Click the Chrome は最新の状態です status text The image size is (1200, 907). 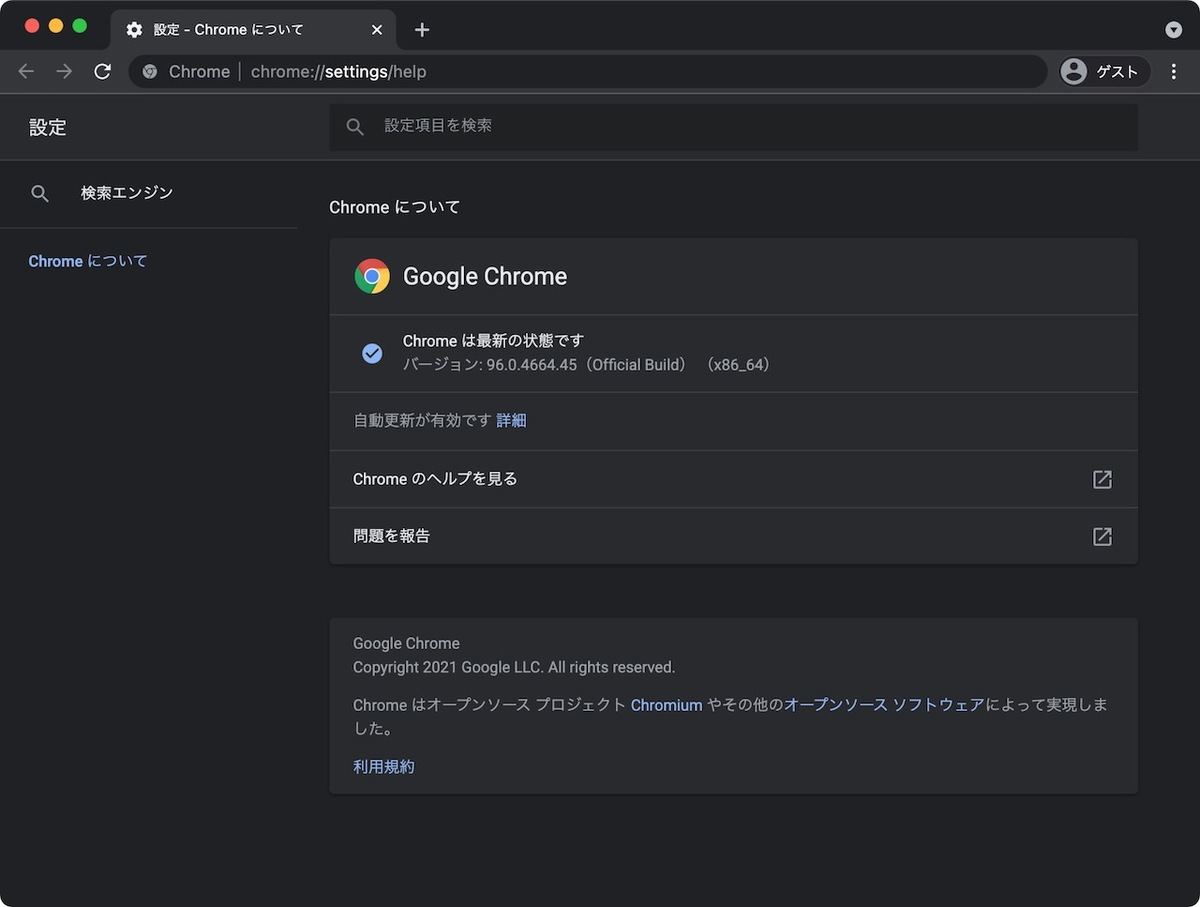(x=493, y=341)
